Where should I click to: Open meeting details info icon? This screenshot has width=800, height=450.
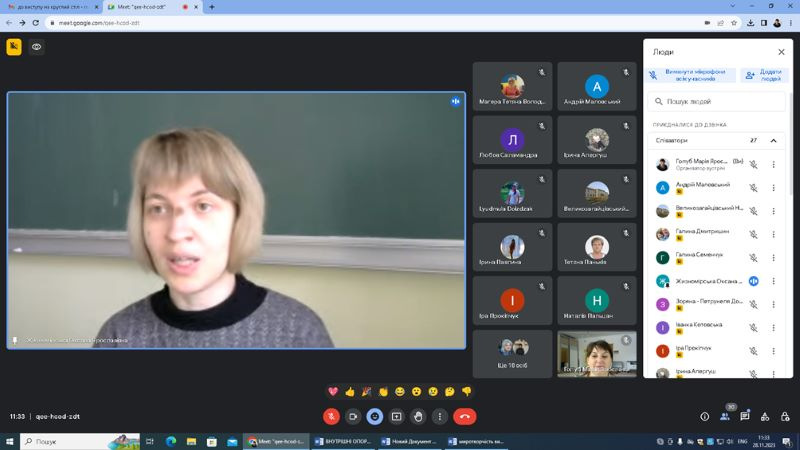coord(705,416)
